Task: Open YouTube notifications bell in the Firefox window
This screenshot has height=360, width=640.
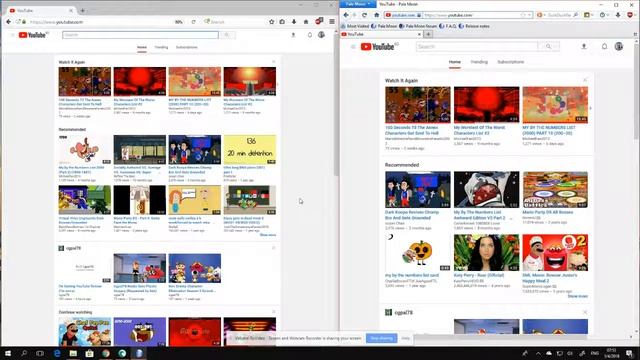Action: click(310, 35)
